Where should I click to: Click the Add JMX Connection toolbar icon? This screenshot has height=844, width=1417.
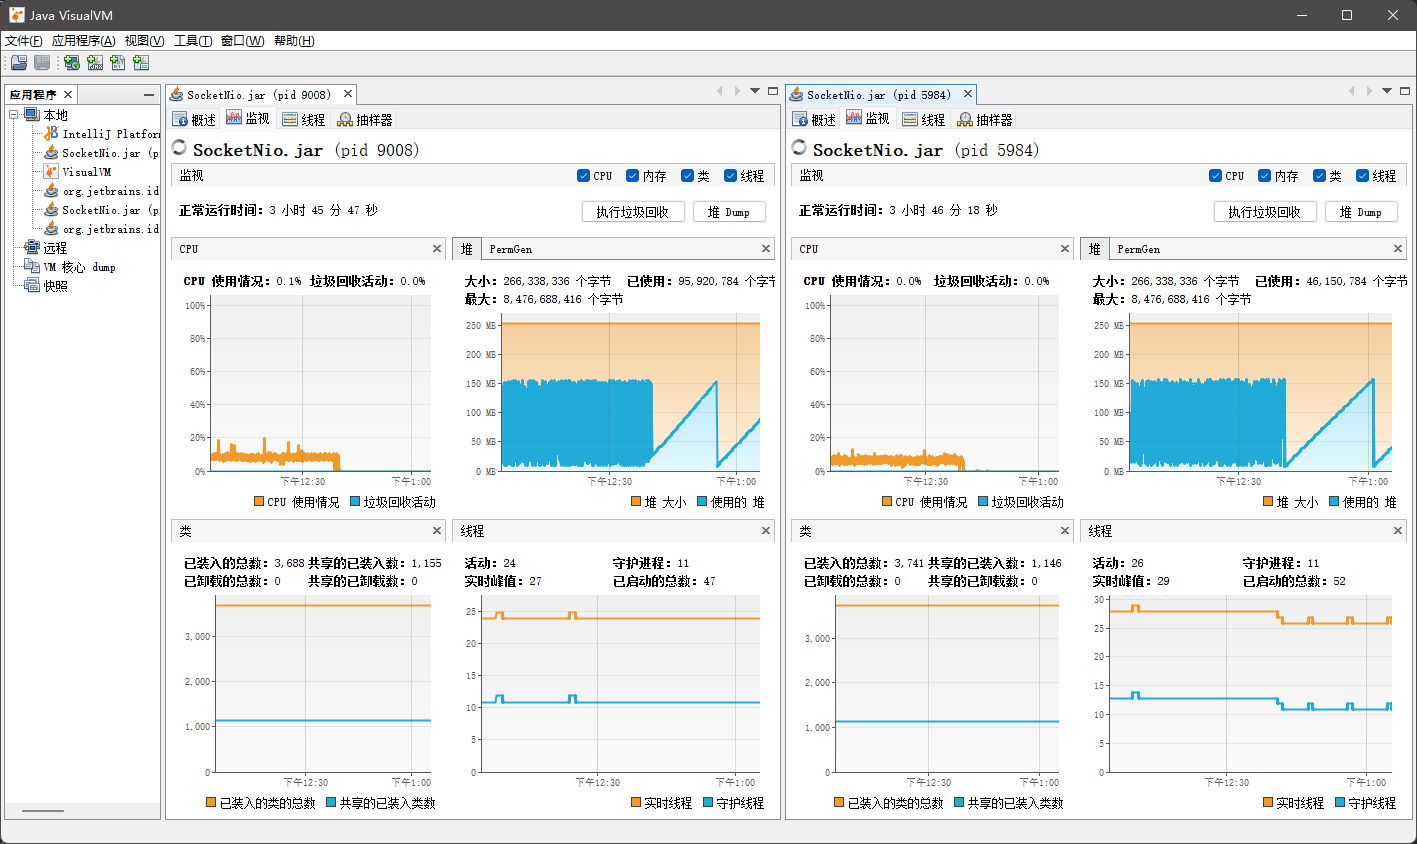95,63
